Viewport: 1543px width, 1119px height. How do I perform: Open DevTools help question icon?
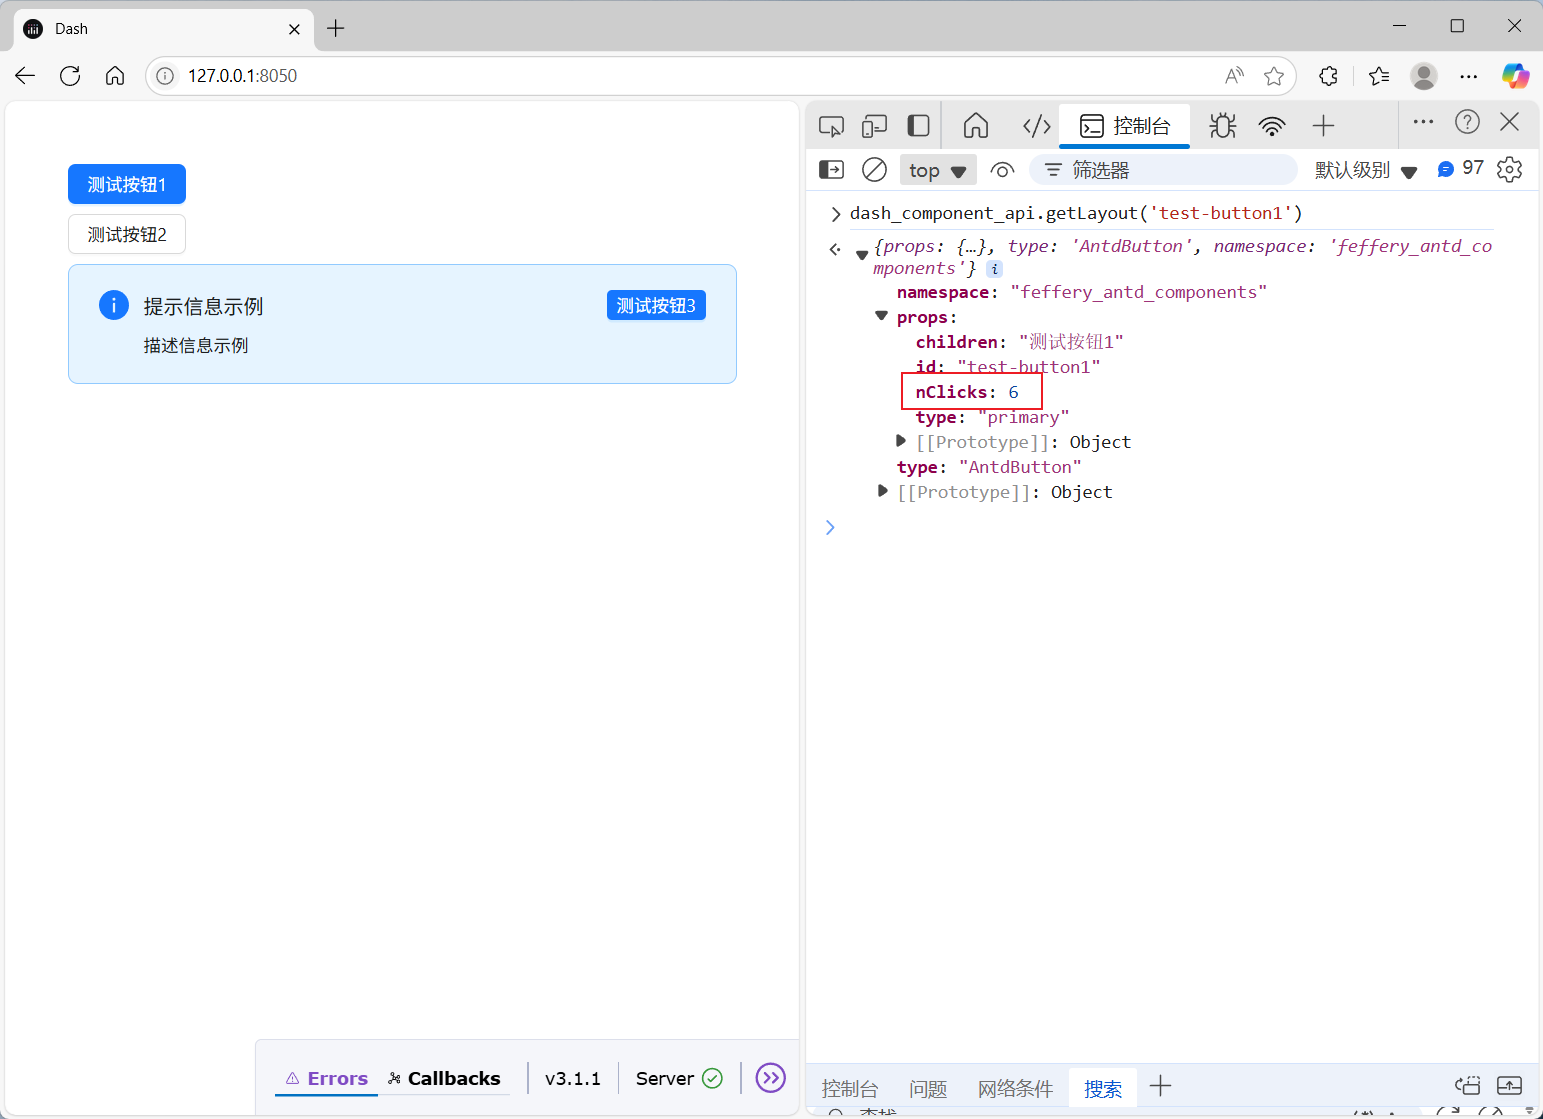click(1467, 122)
